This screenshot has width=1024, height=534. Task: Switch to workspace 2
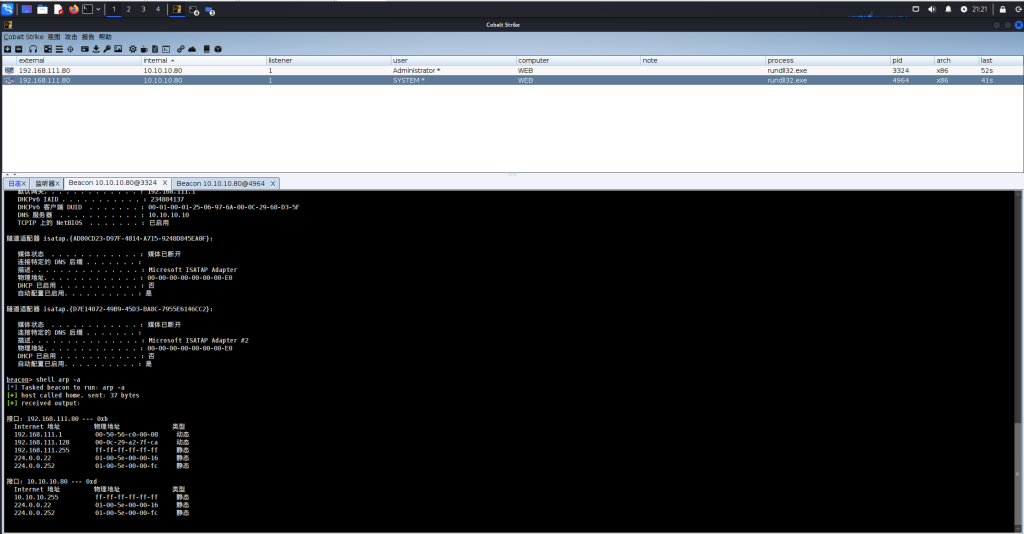point(129,9)
